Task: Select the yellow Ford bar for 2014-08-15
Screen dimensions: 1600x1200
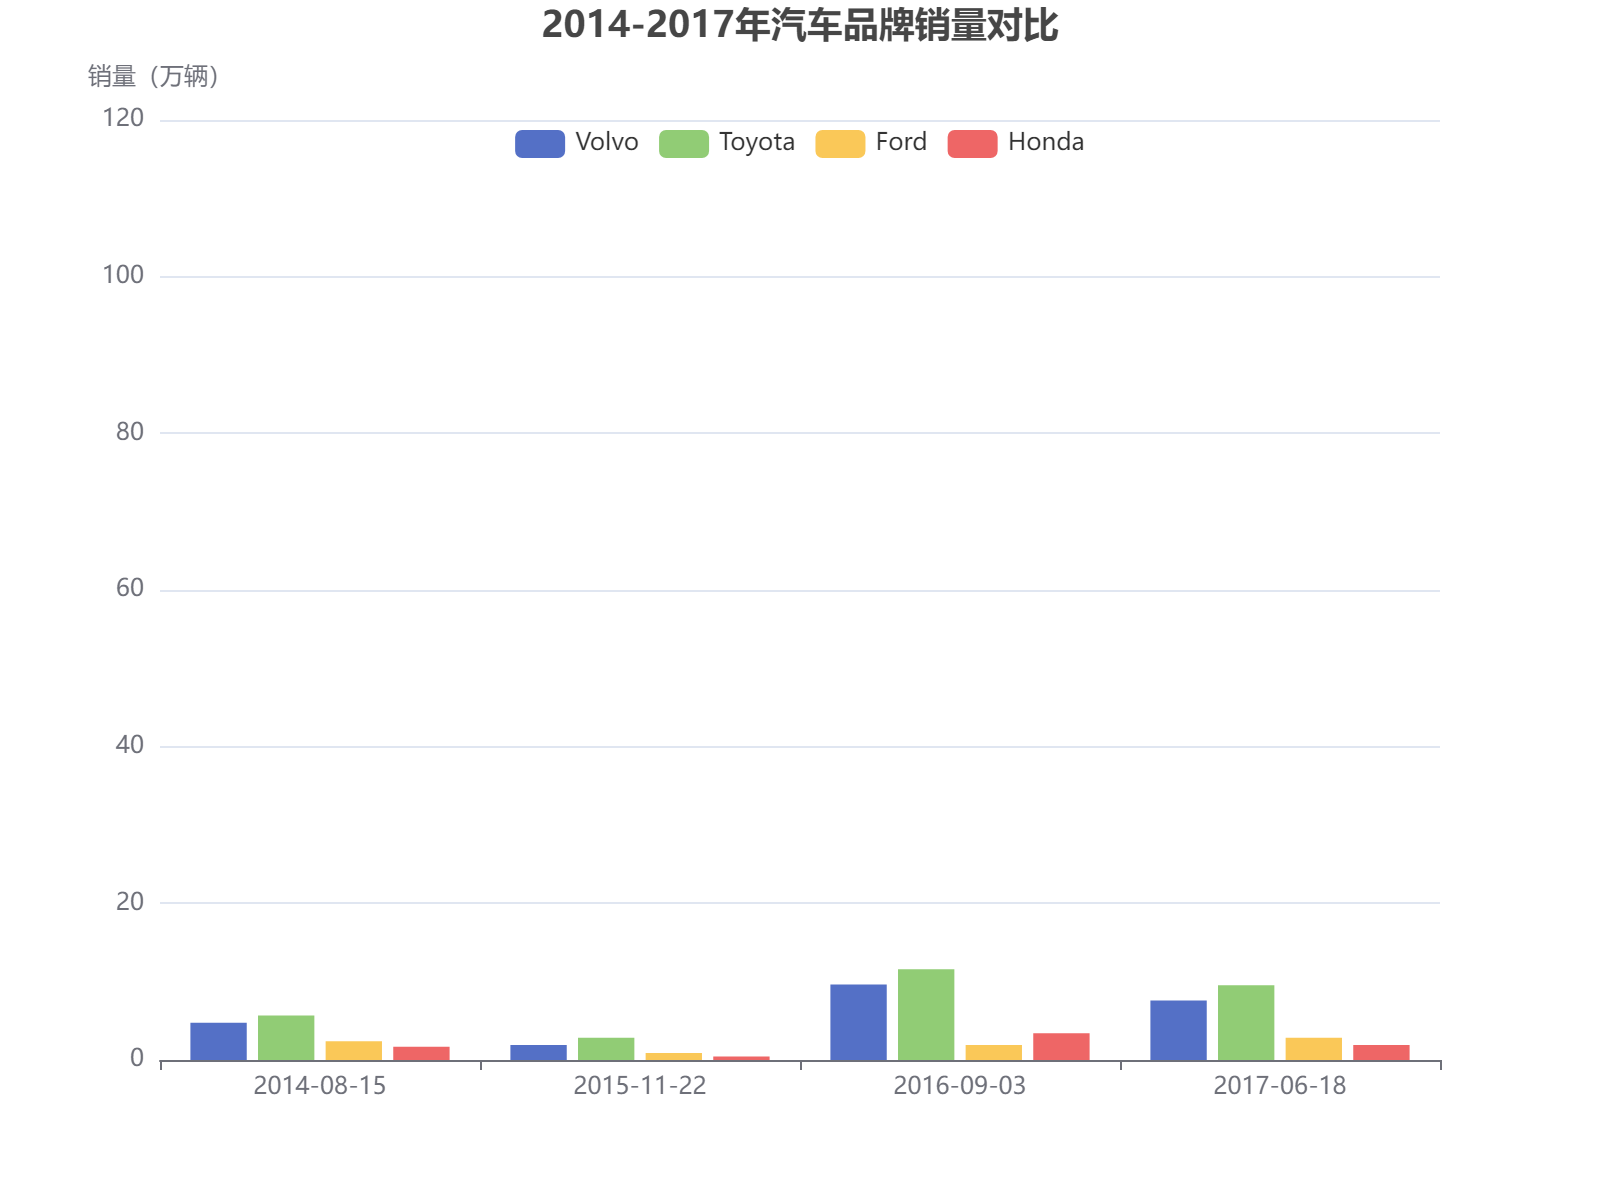Action: click(352, 1048)
